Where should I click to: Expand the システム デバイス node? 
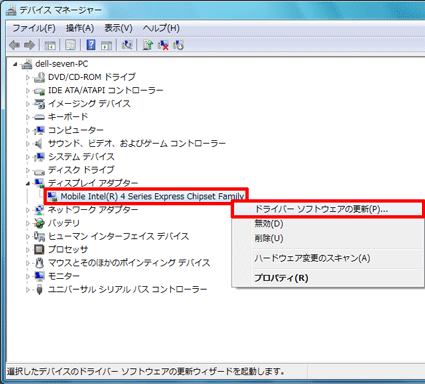coord(28,157)
